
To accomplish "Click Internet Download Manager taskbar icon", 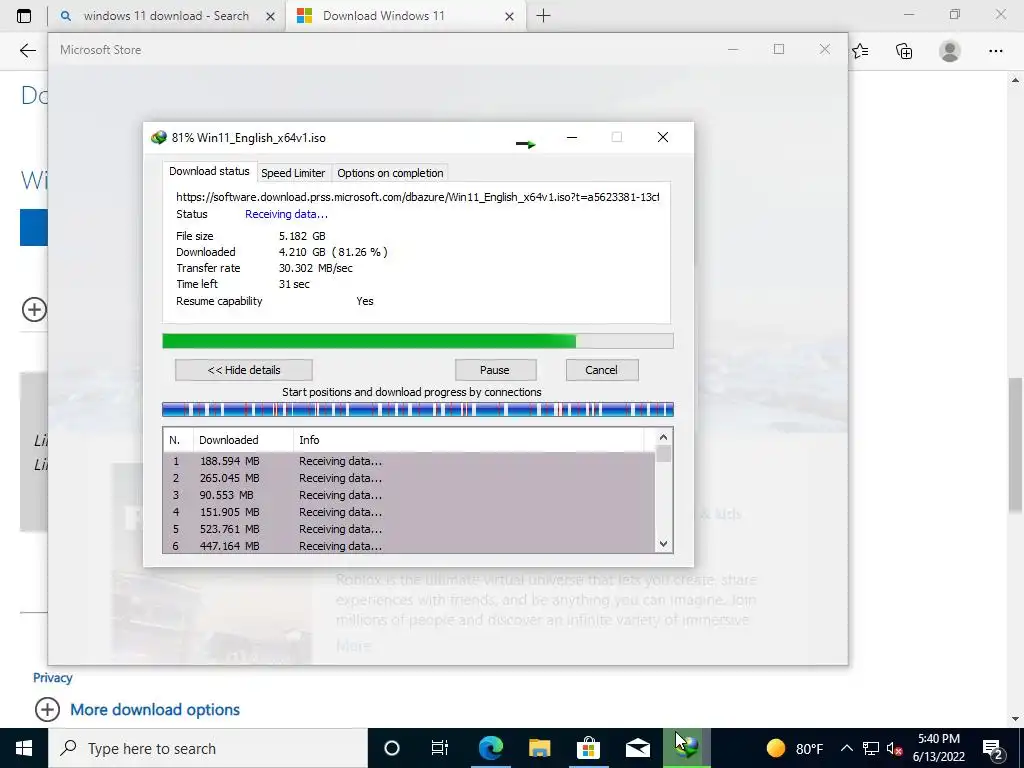I will (686, 748).
